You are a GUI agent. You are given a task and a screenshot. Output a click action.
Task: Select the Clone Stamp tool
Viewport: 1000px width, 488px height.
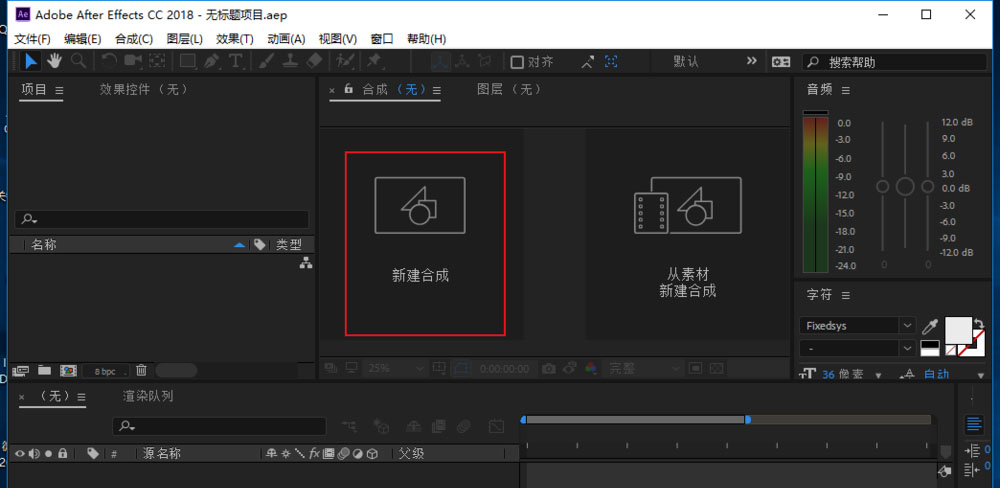tap(290, 61)
